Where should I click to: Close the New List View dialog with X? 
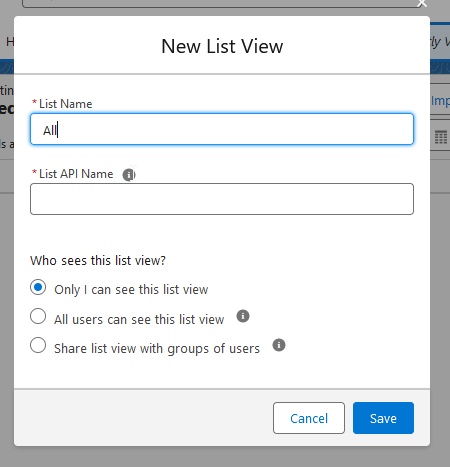[422, 3]
